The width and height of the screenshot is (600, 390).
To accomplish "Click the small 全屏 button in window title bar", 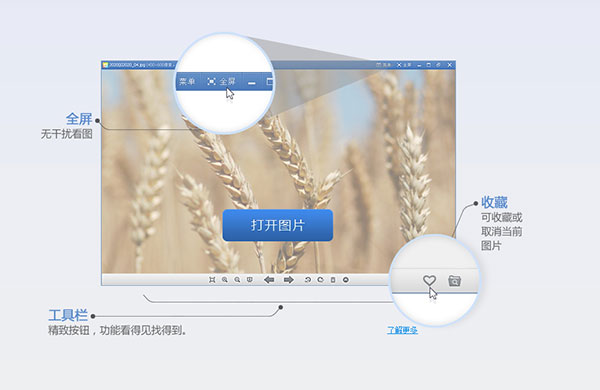I will 404,65.
